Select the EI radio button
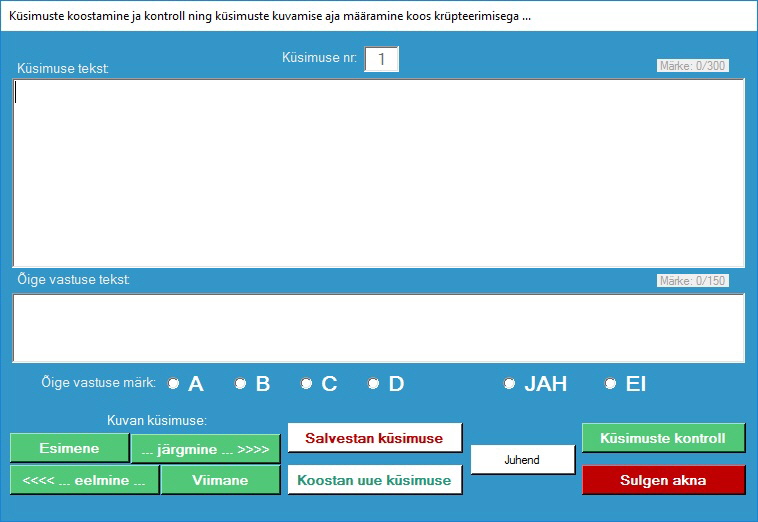Image resolution: width=758 pixels, height=522 pixels. (x=610, y=384)
